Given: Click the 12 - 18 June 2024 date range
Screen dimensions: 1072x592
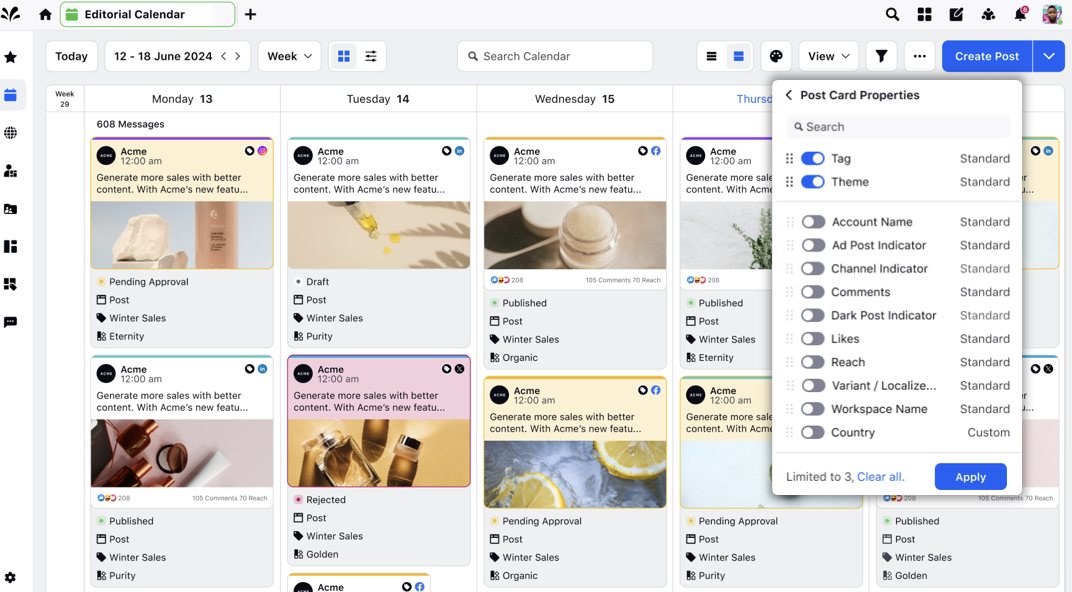Looking at the screenshot, I should pyautogui.click(x=163, y=56).
